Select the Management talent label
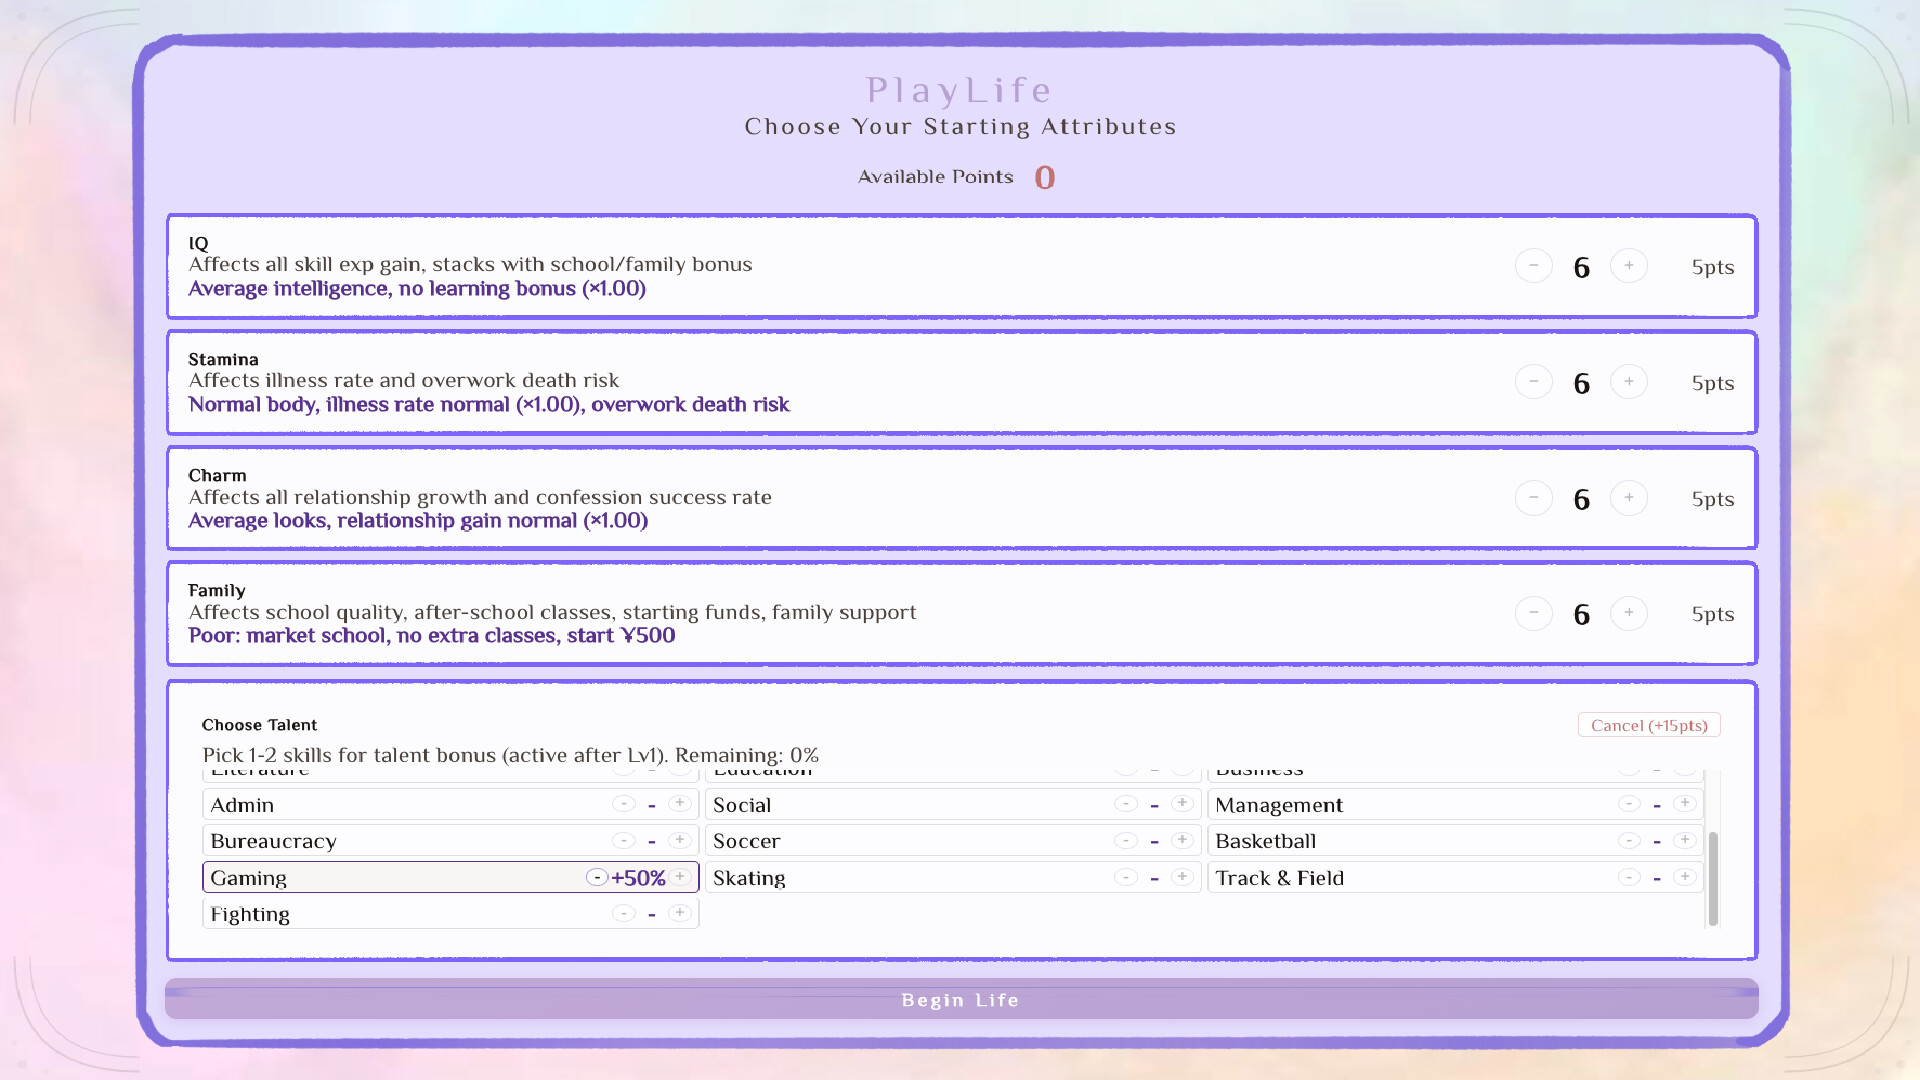Image resolution: width=1920 pixels, height=1080 pixels. point(1279,805)
